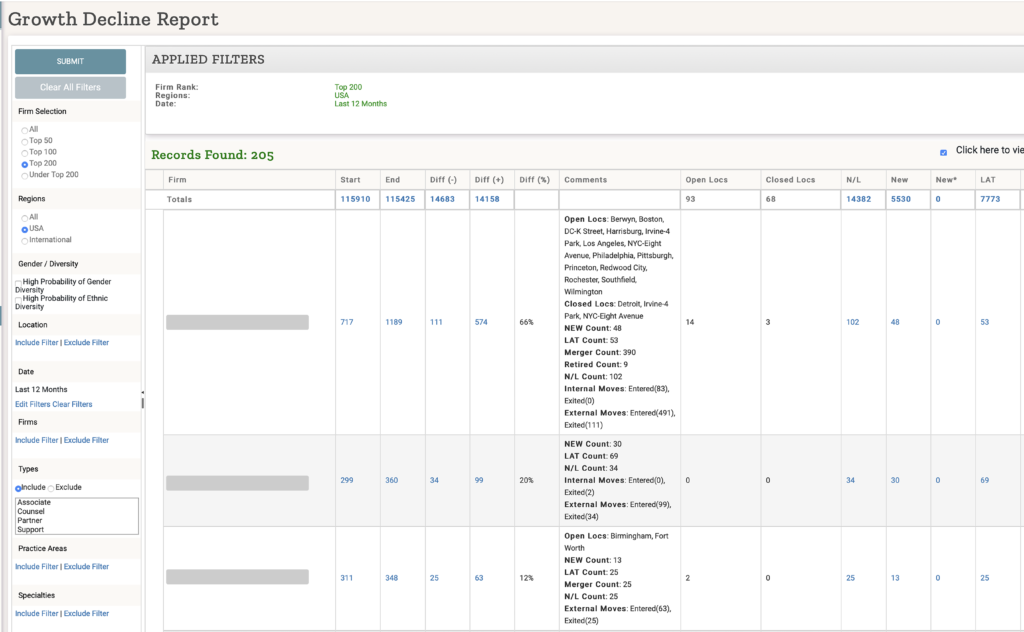
Task: Sort by the End column header
Action: point(392,180)
